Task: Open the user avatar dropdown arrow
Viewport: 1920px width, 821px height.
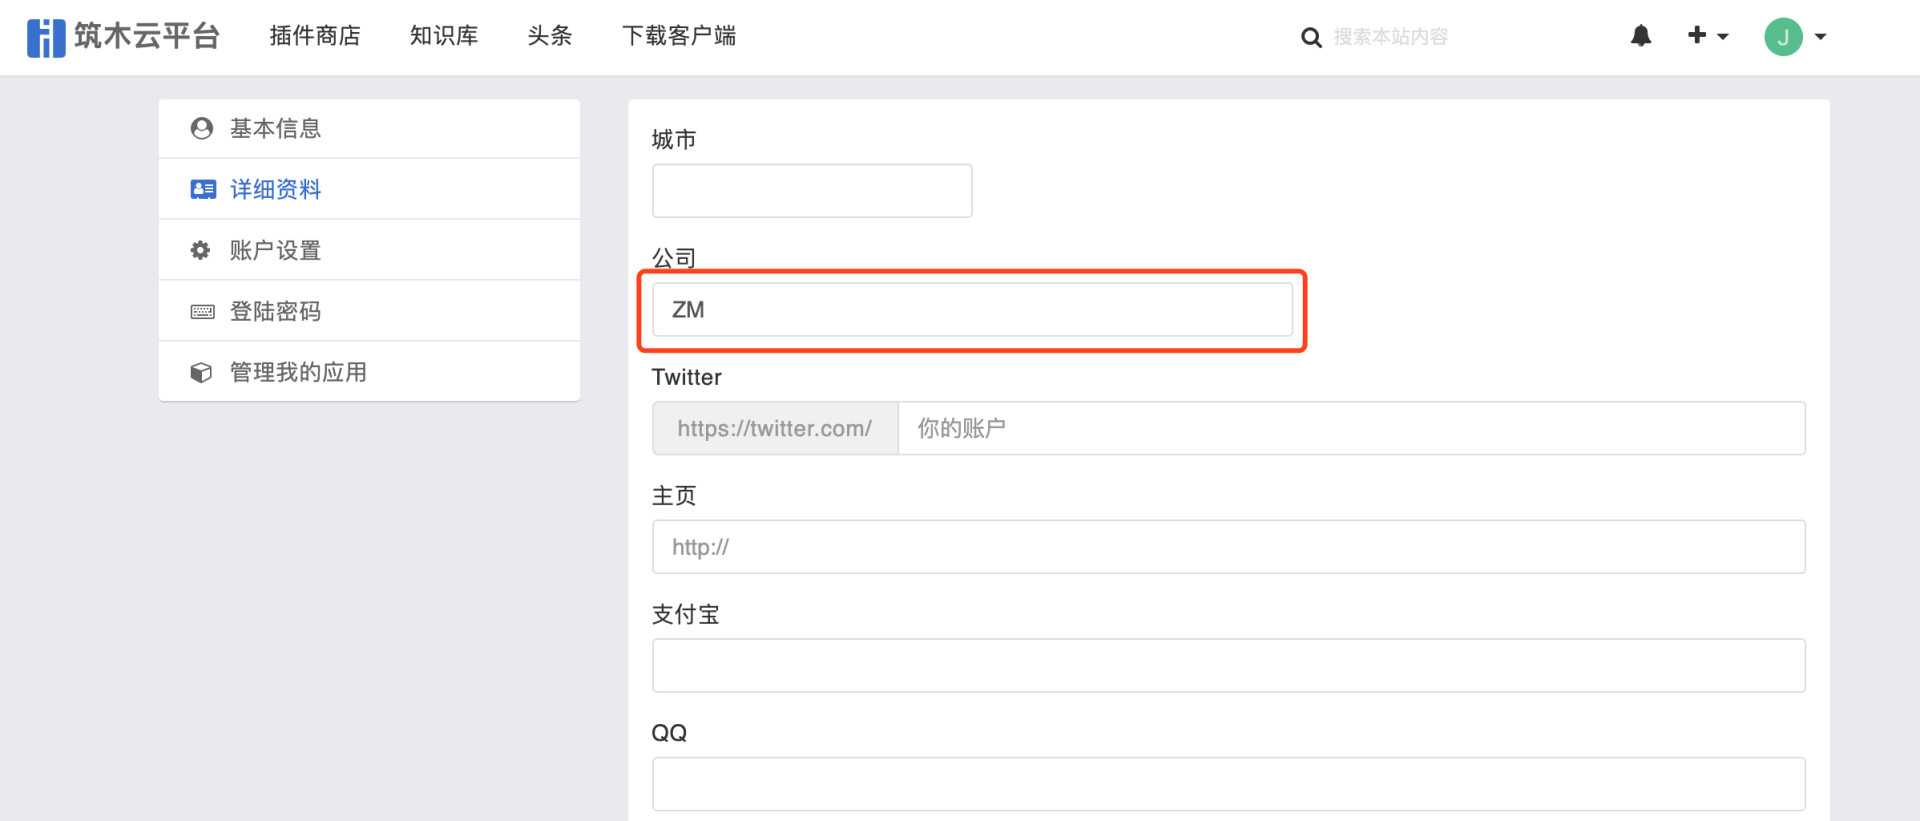Action: (1821, 37)
